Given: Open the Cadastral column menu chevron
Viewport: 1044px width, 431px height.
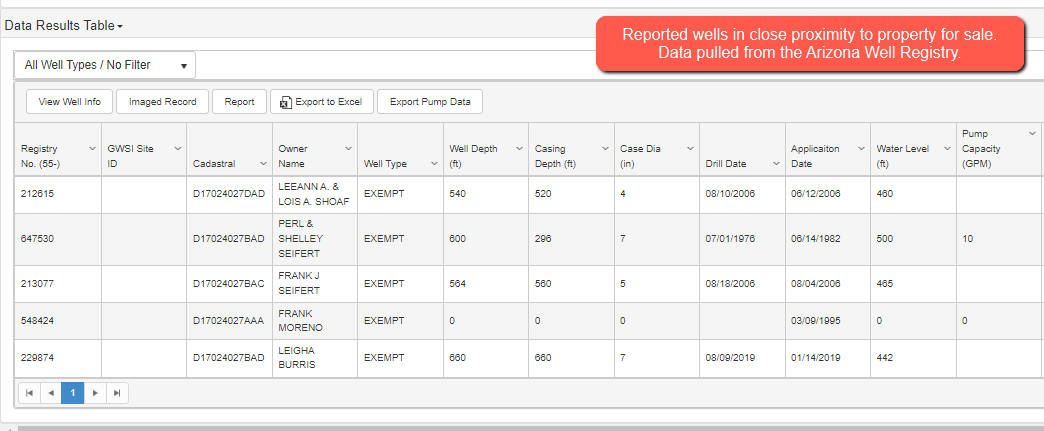Looking at the screenshot, I should 263,163.
